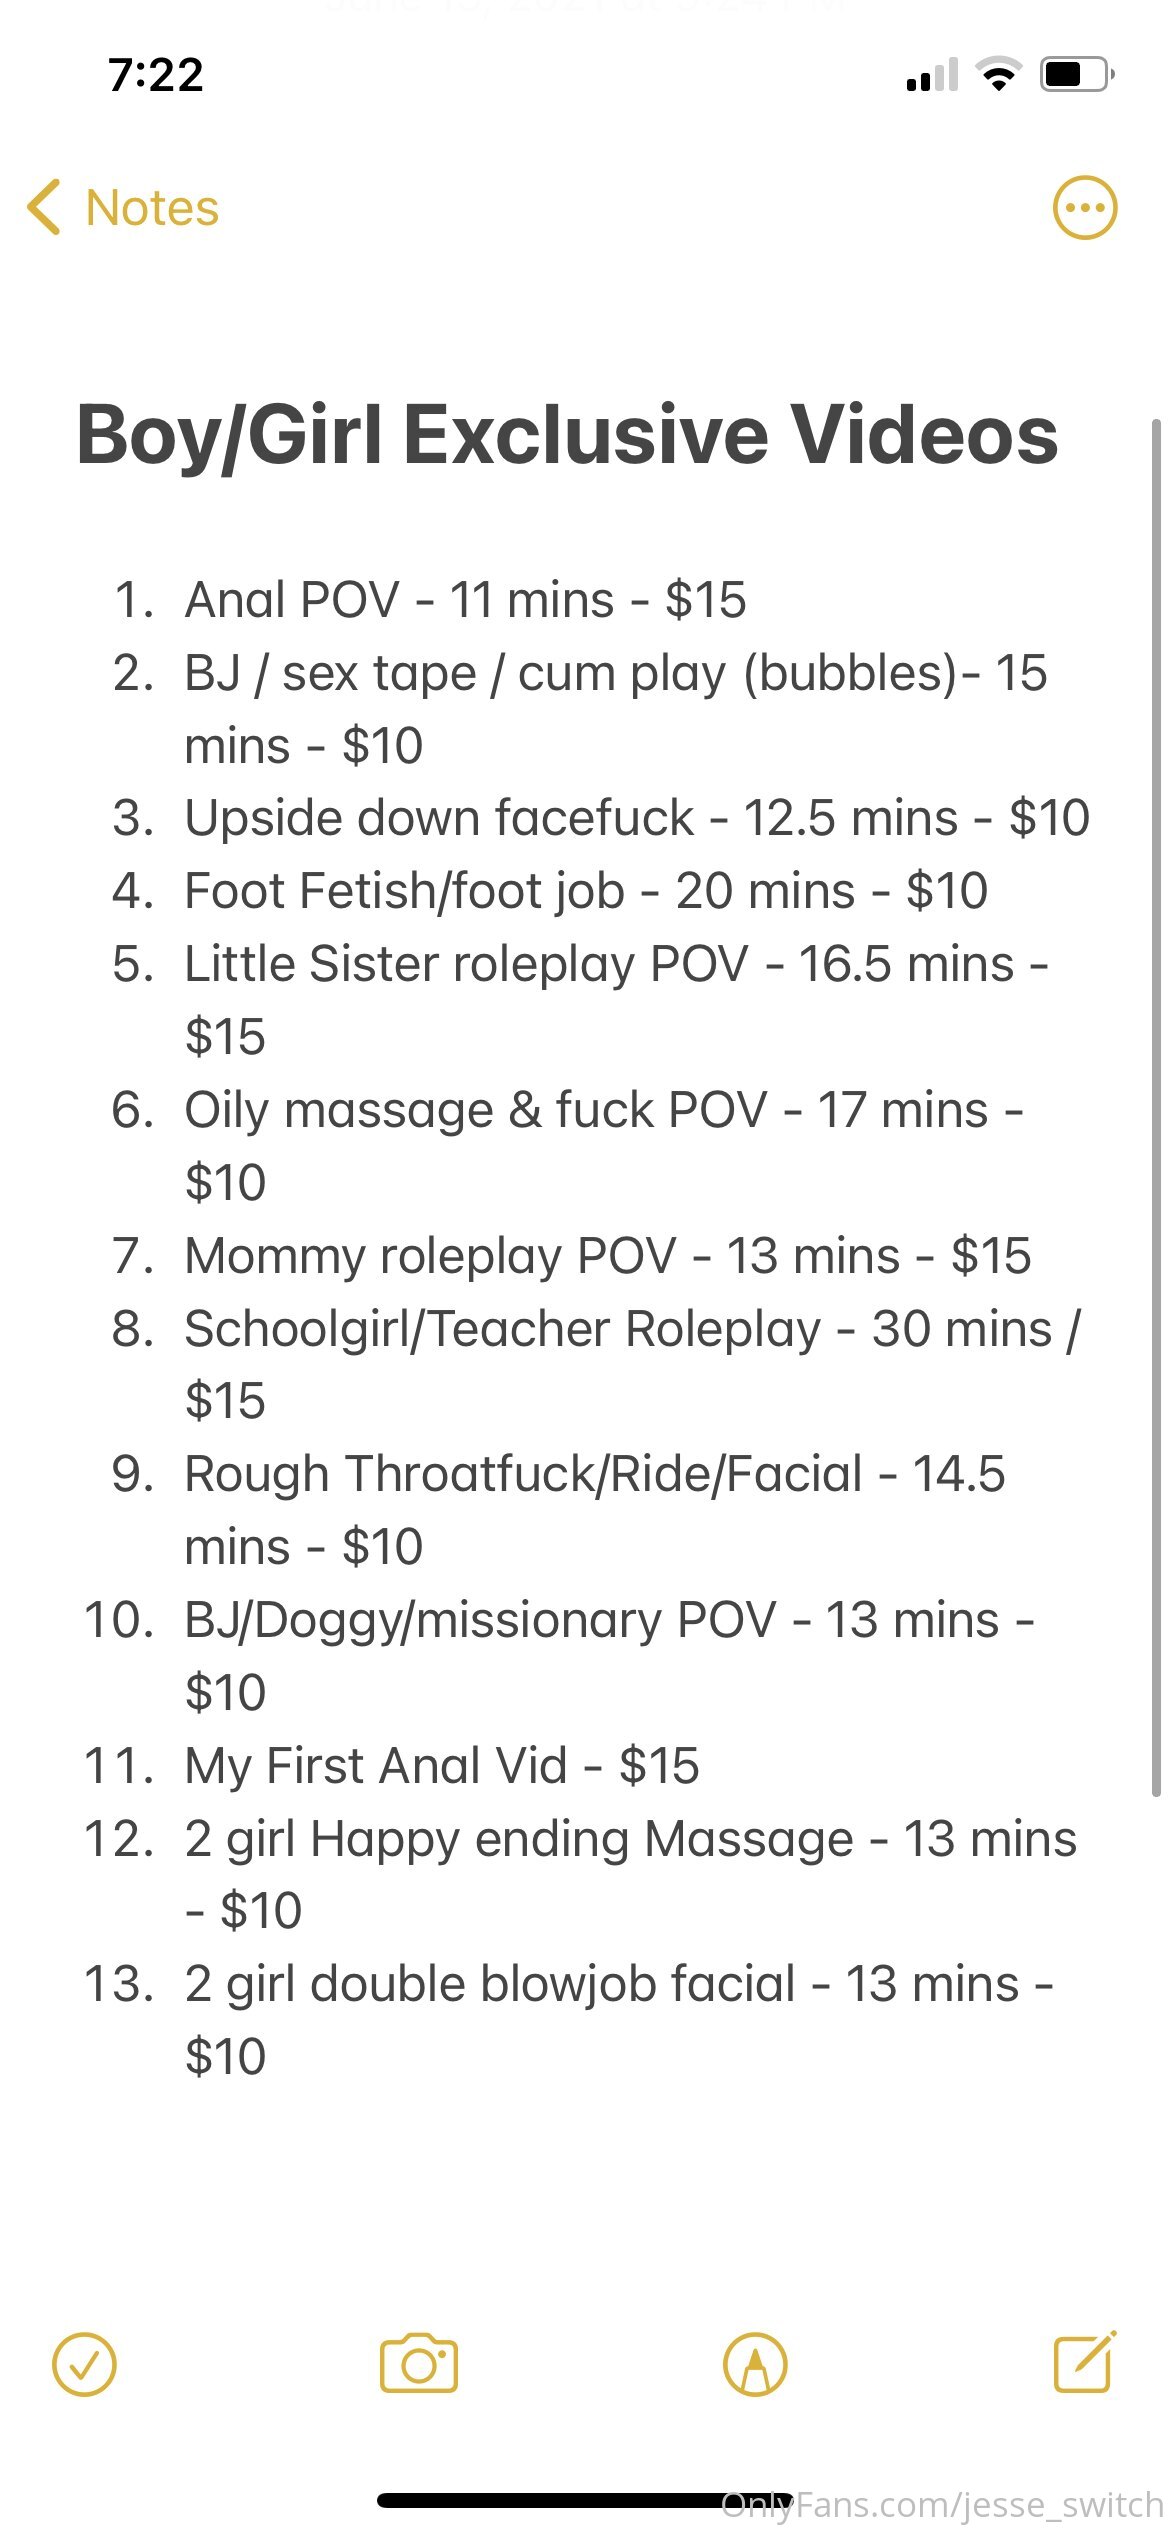Select the 'Oily massage' list line
This screenshot has height=2532, width=1170.
click(x=603, y=1110)
